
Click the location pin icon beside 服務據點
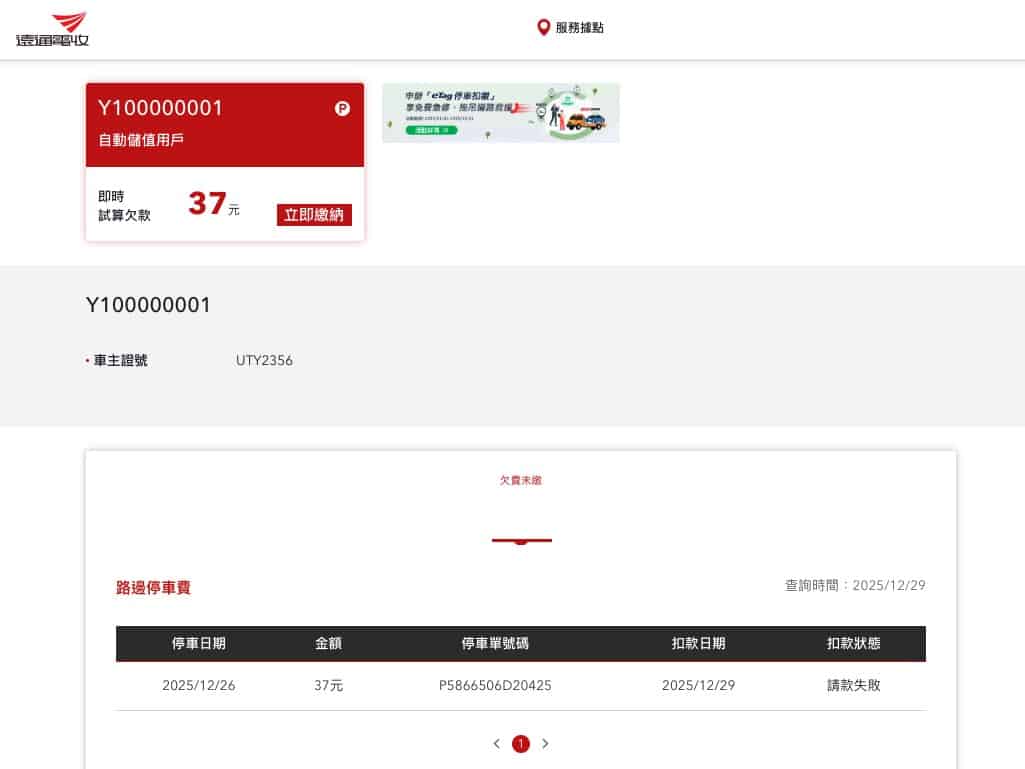(x=543, y=27)
